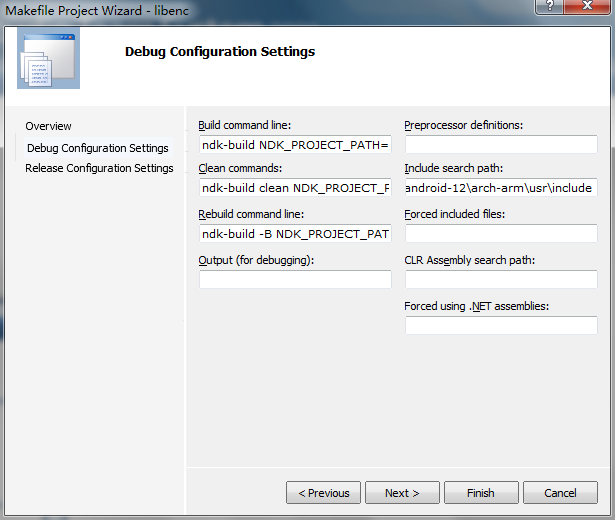Screen dimensions: 615x520
Task: Open the Overview page
Action: [x=48, y=126]
